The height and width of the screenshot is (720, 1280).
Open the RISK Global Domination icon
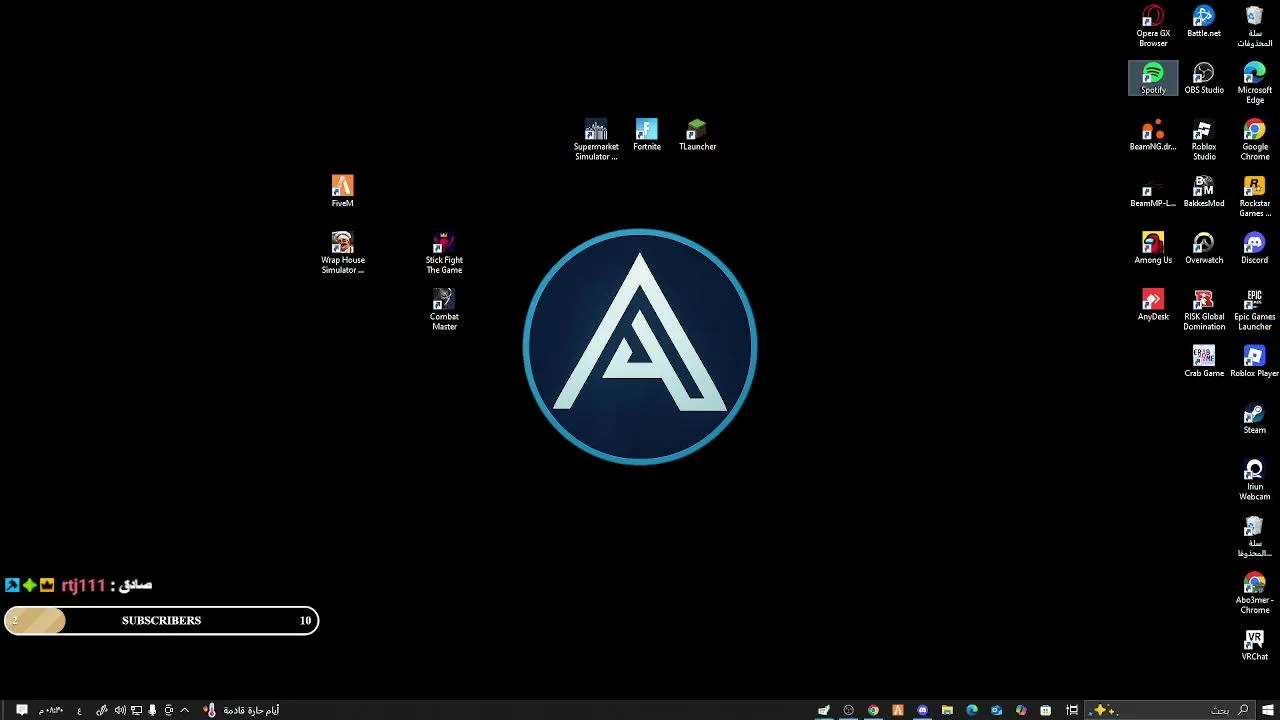(1204, 310)
